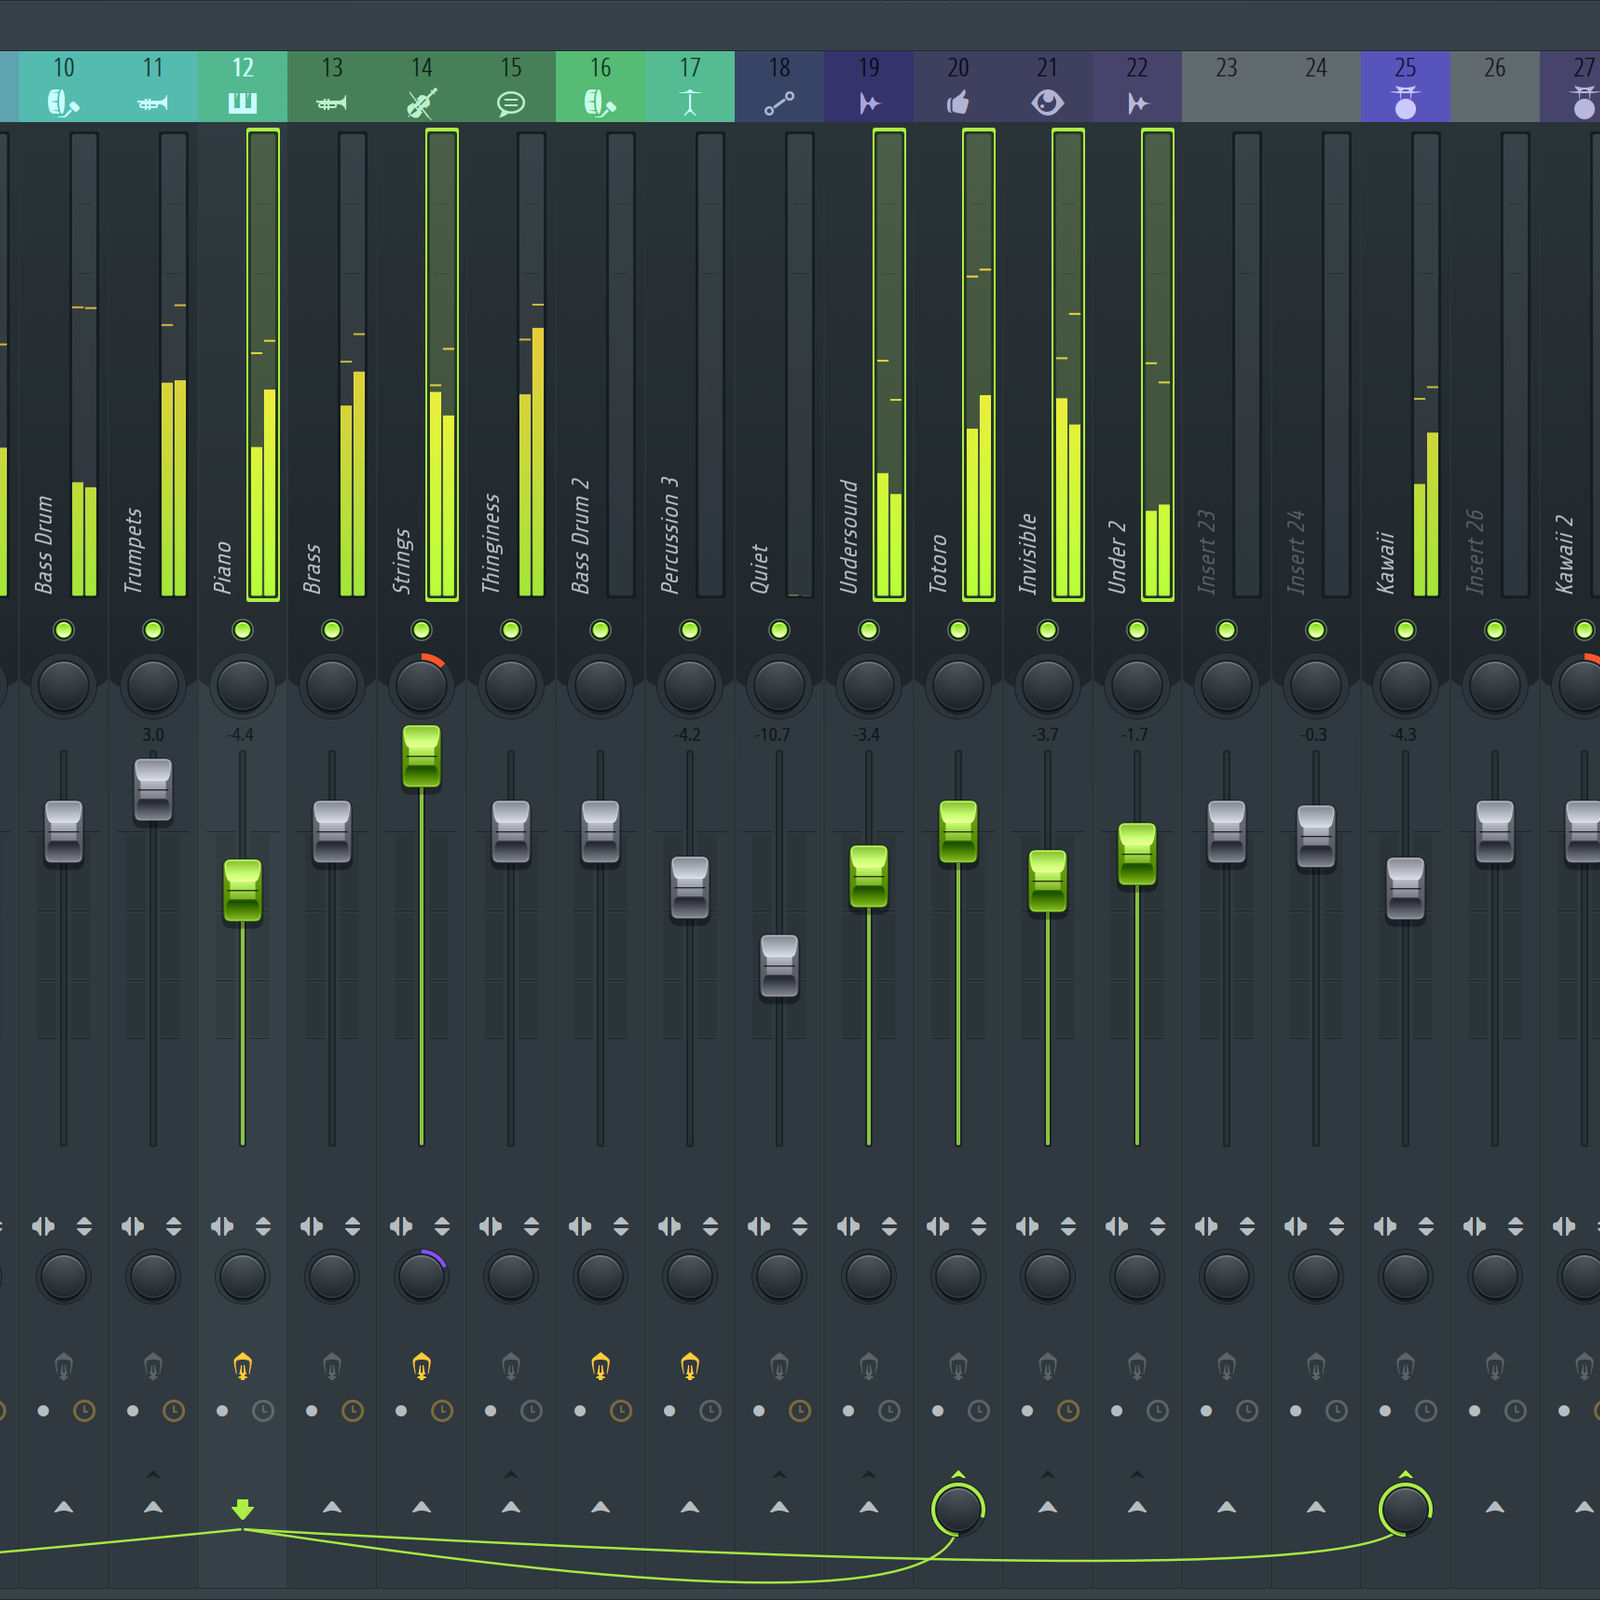Click the send arrow under Invisible track
Image resolution: width=1600 pixels, height=1600 pixels.
1047,1507
